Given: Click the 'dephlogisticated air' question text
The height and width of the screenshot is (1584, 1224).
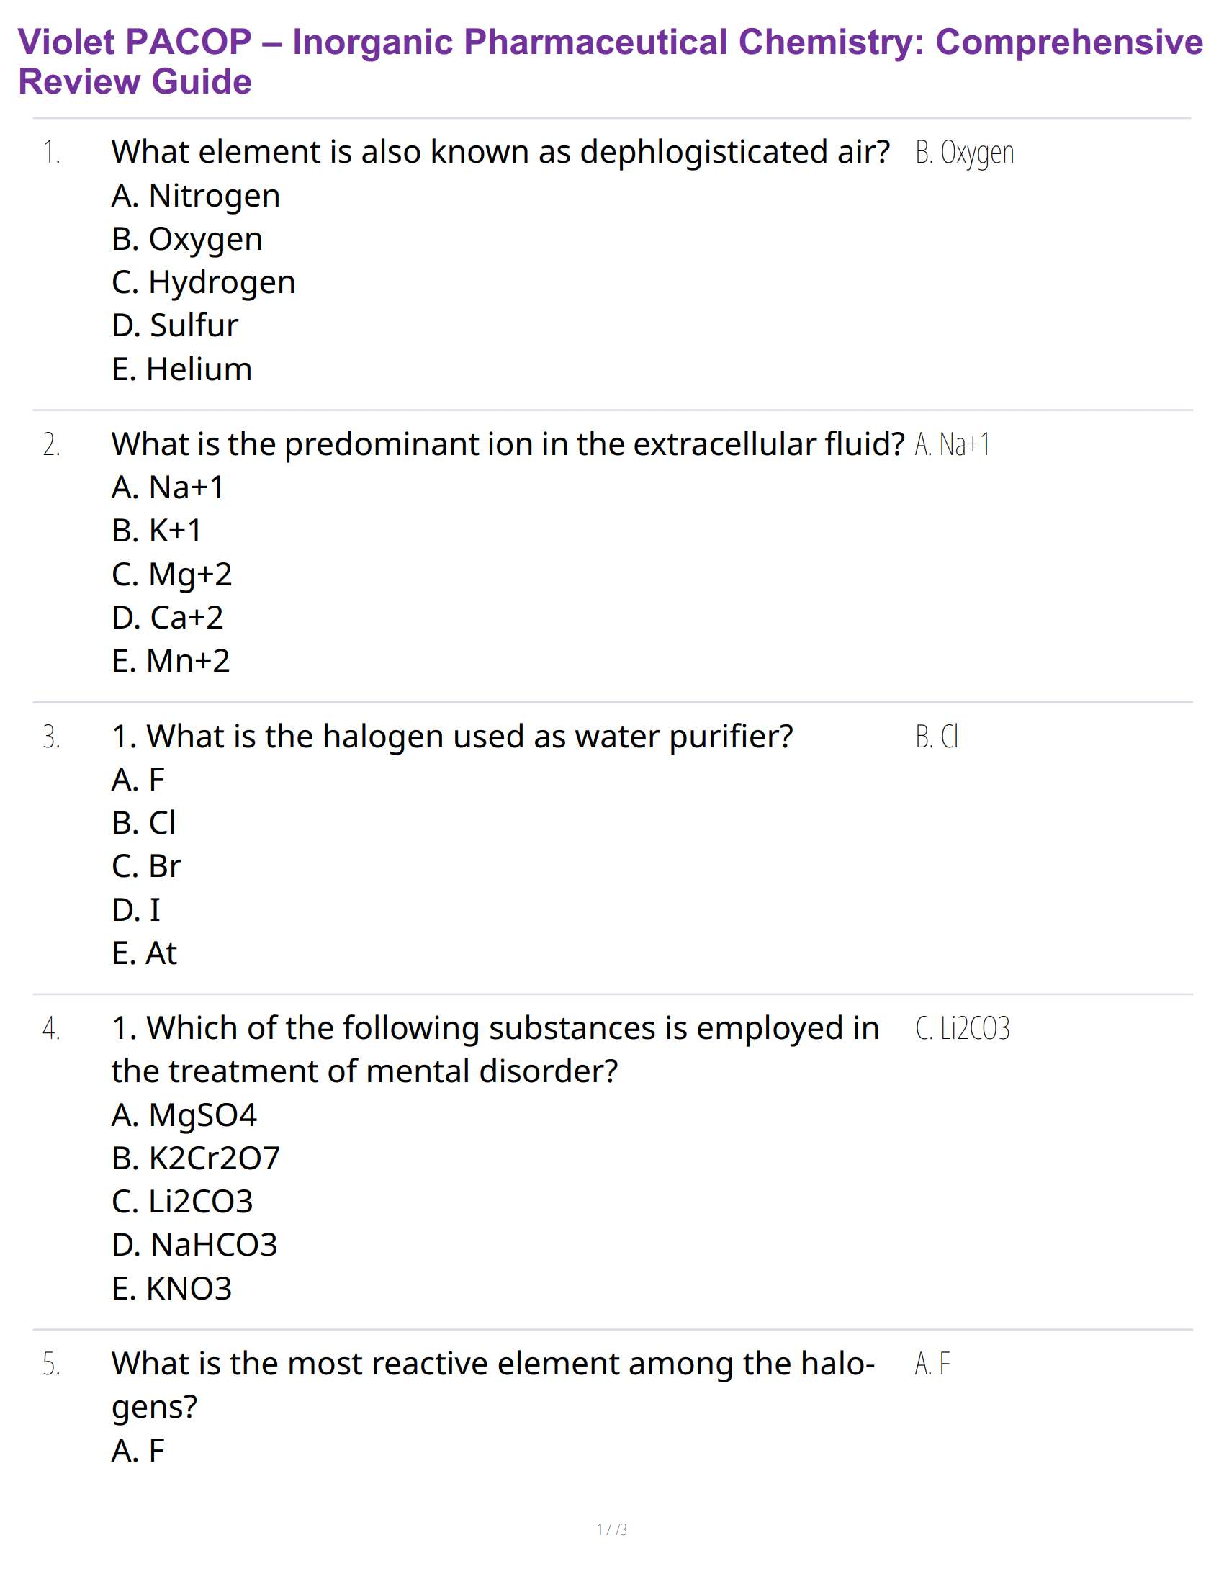Looking at the screenshot, I should pyautogui.click(x=500, y=152).
